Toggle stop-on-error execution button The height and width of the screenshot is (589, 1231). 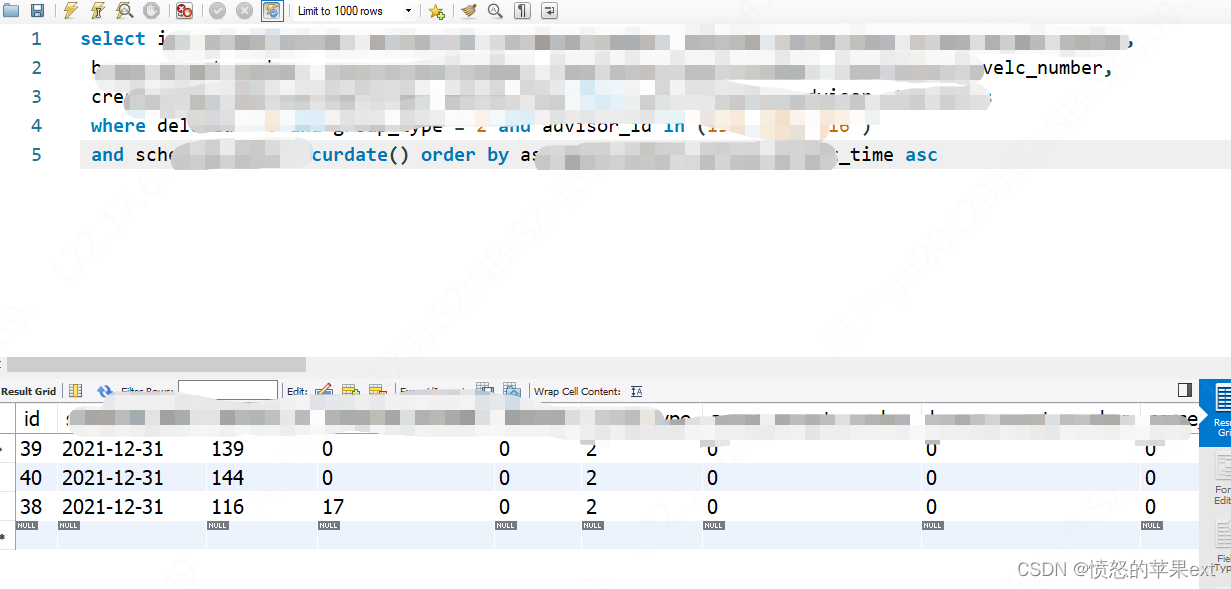point(184,11)
